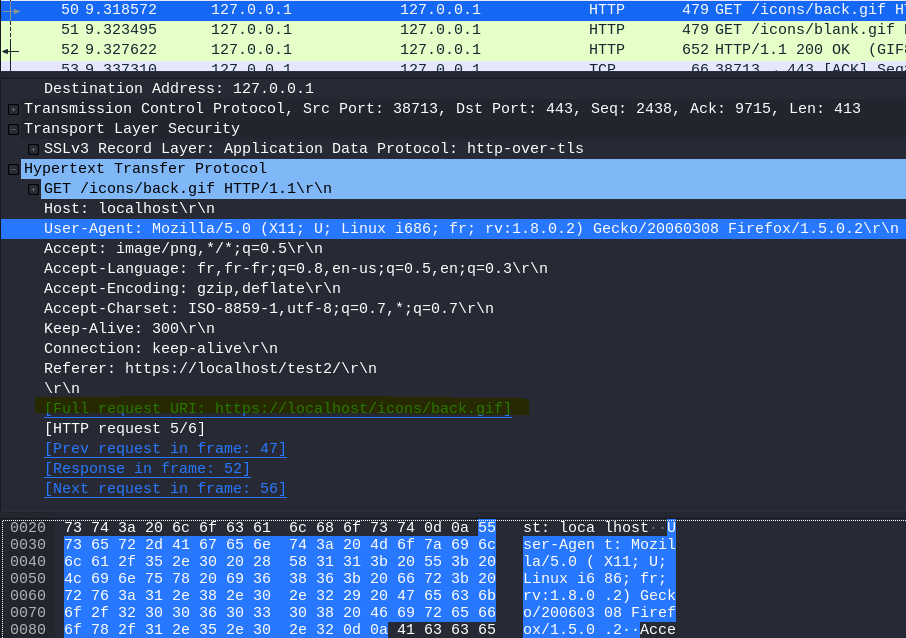Select the Accept-Encoding gzip,deflate line
This screenshot has height=638, width=906.
[192, 288]
